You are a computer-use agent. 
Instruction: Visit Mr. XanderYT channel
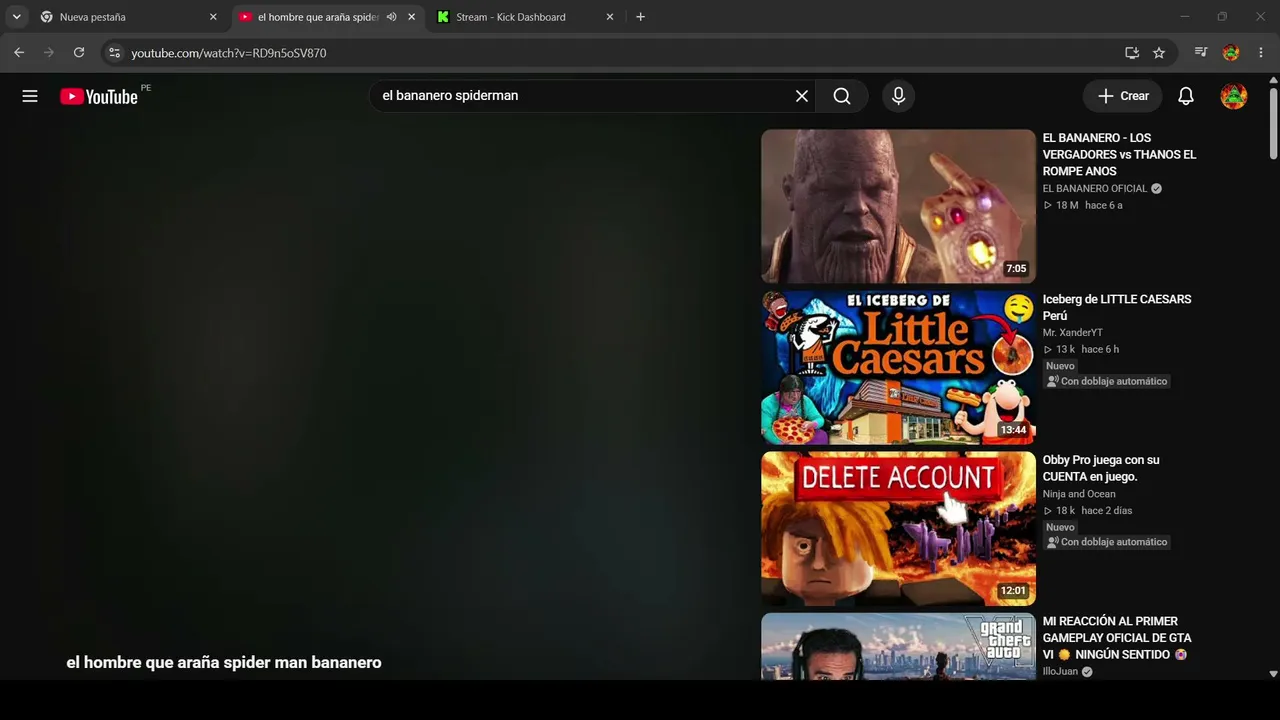(1073, 333)
